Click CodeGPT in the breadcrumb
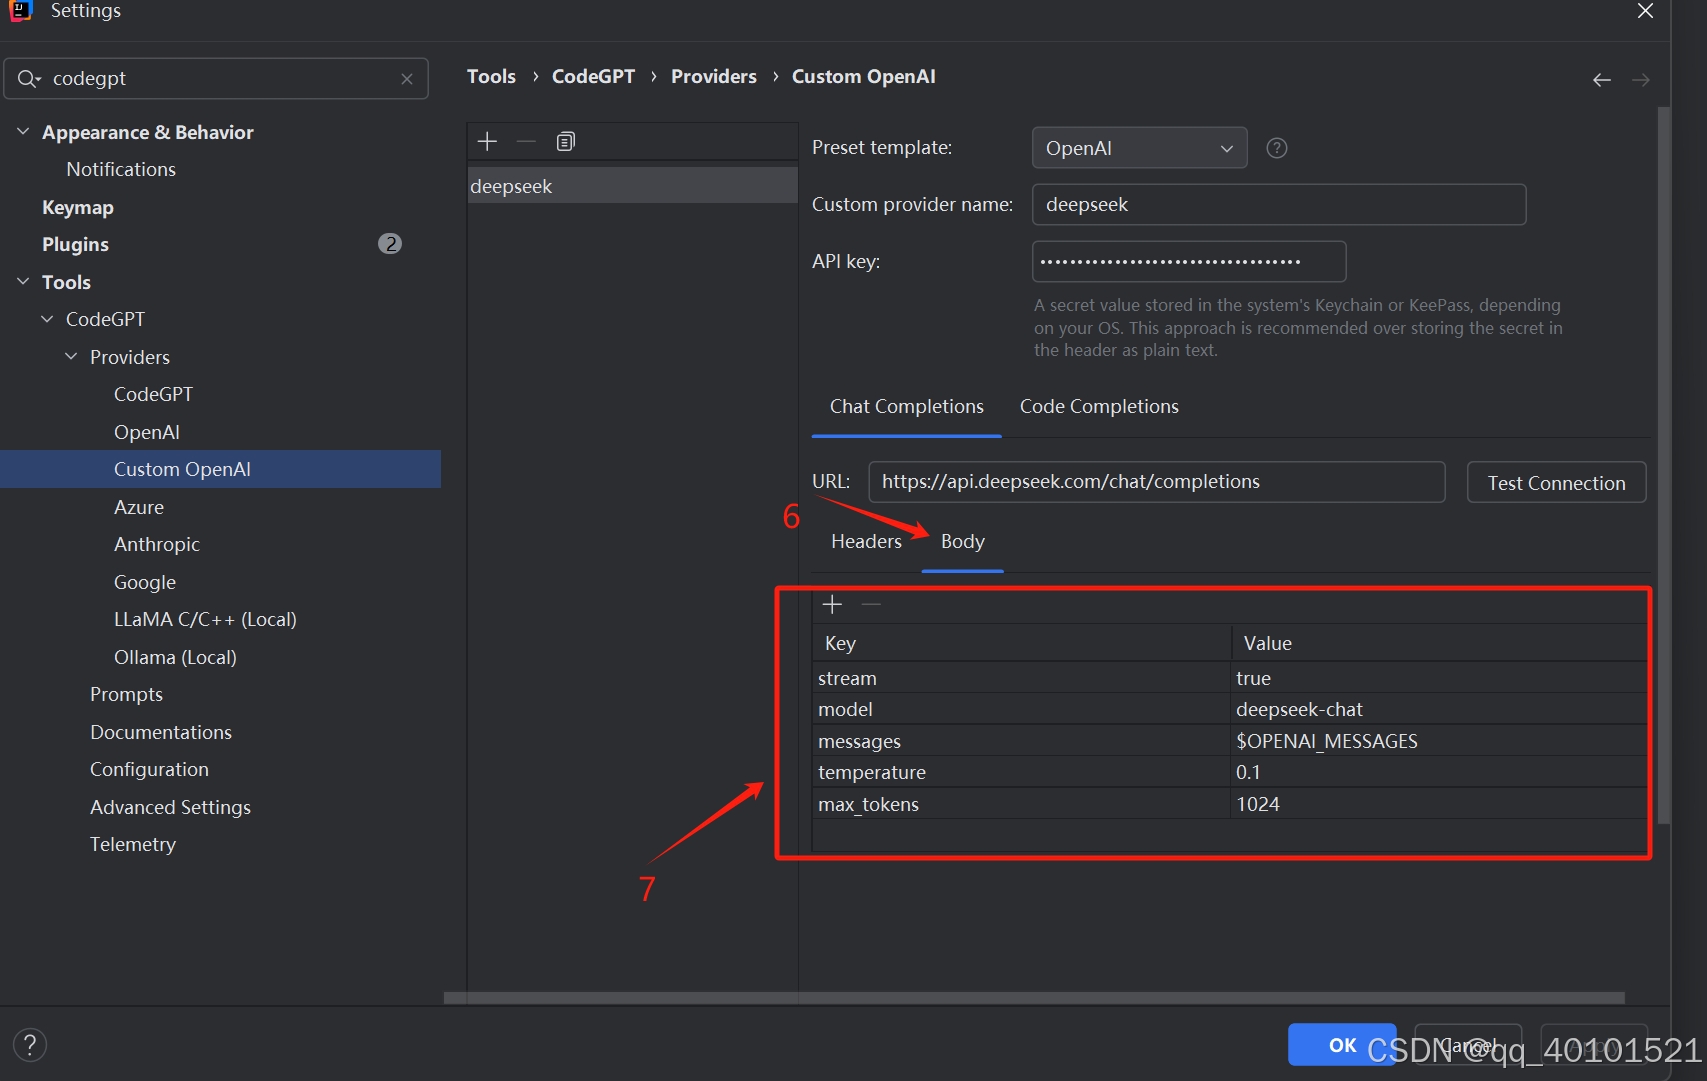Viewport: 1707px width, 1081px height. [593, 77]
